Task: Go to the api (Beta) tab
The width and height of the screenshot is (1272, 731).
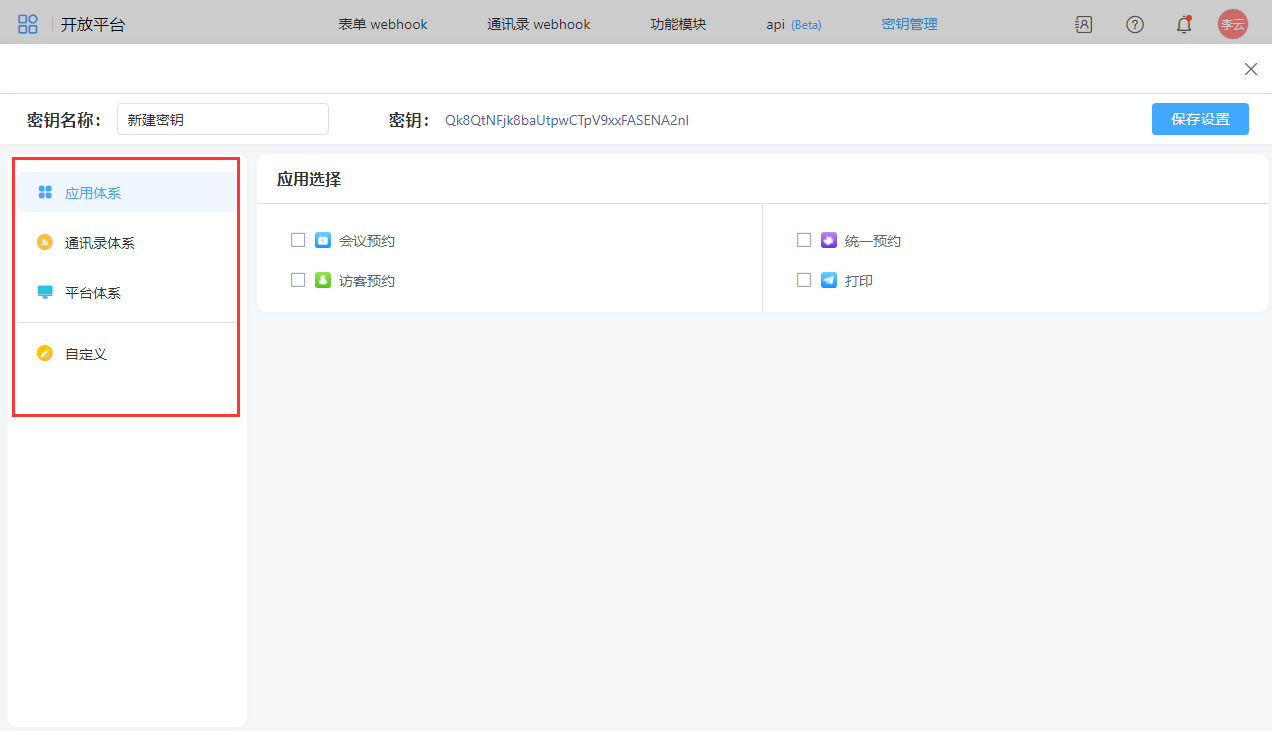Action: click(x=793, y=24)
